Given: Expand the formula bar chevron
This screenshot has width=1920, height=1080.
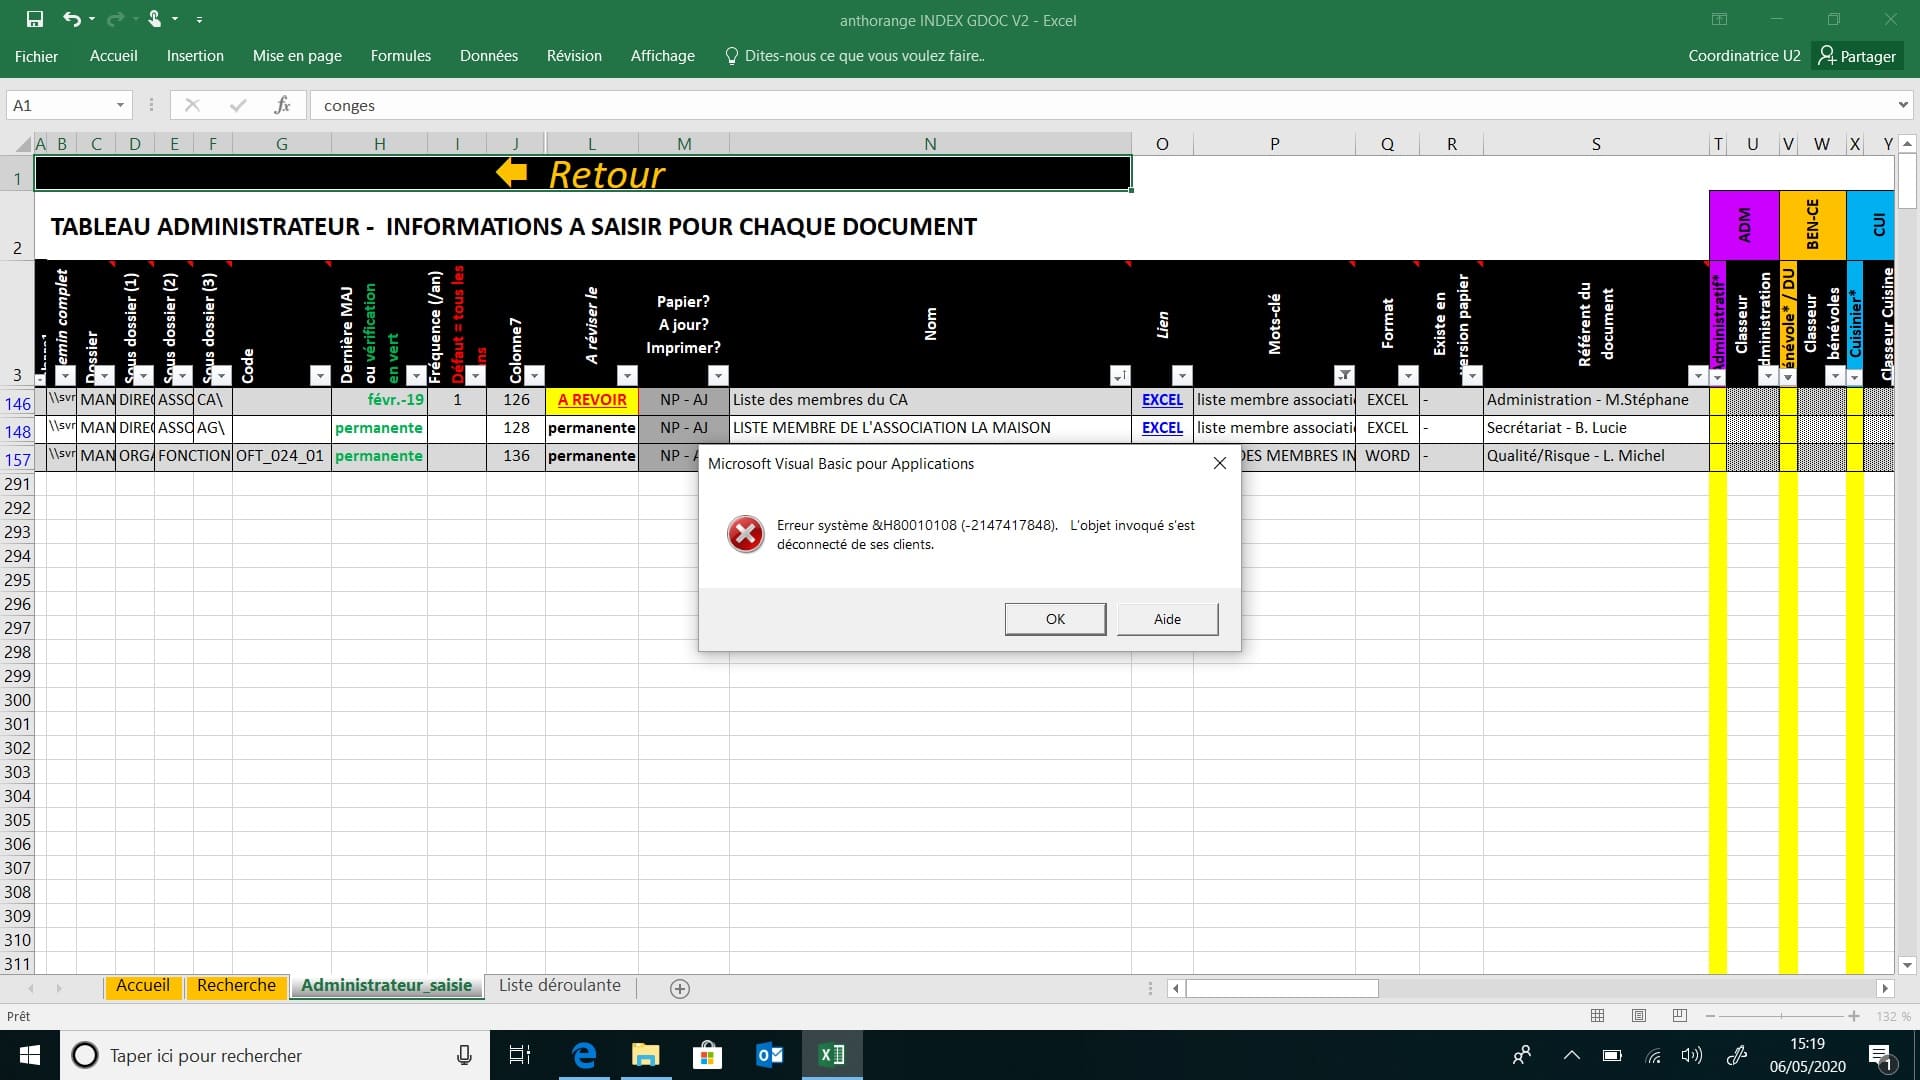Looking at the screenshot, I should click(x=1902, y=105).
